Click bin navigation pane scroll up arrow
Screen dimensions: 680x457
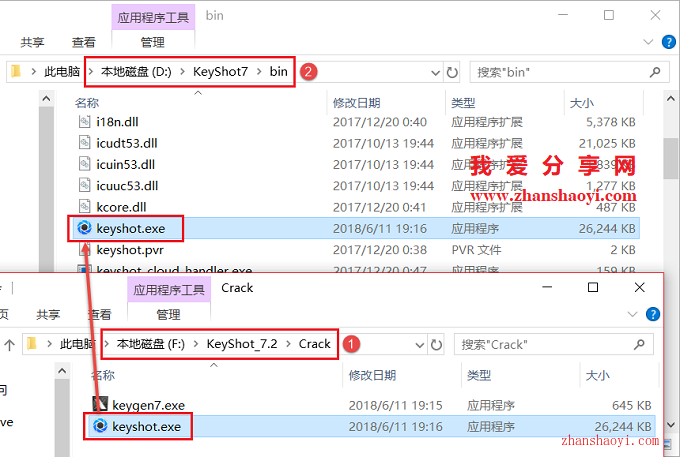(46, 99)
